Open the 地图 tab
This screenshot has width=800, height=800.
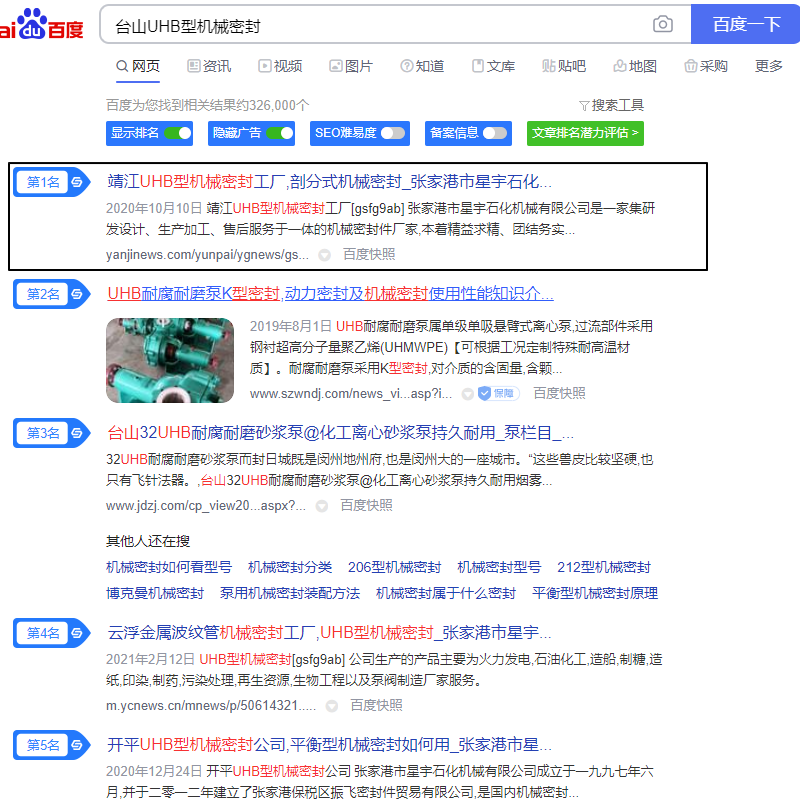point(635,66)
